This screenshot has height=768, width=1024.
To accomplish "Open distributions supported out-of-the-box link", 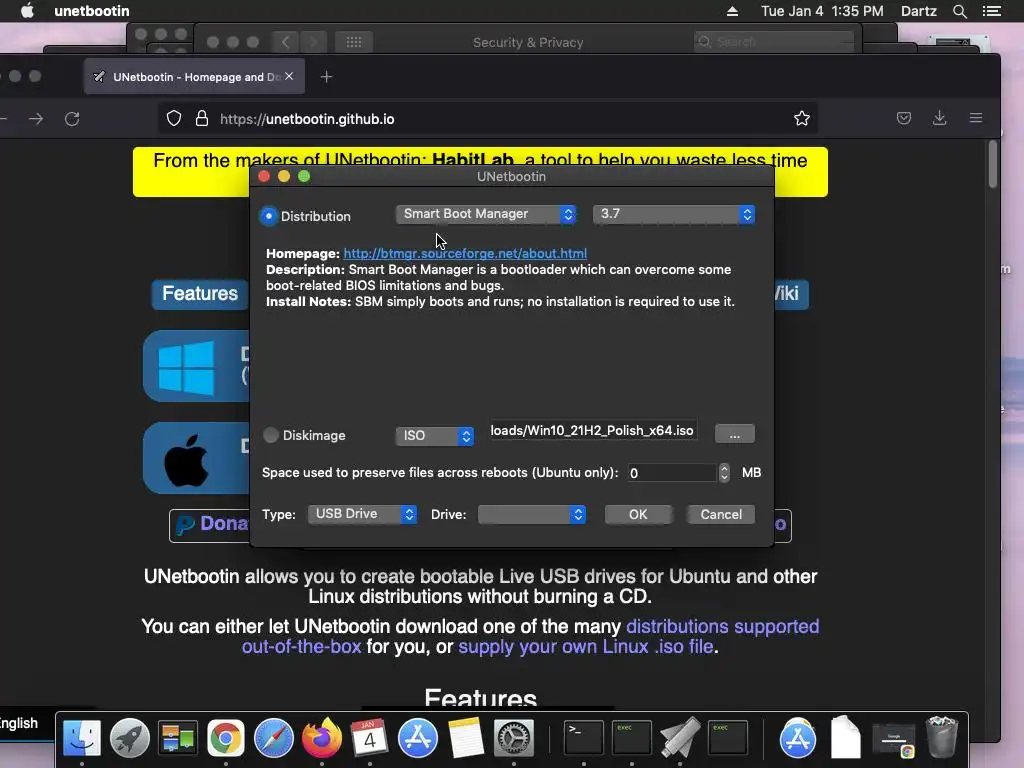I will click(530, 637).
